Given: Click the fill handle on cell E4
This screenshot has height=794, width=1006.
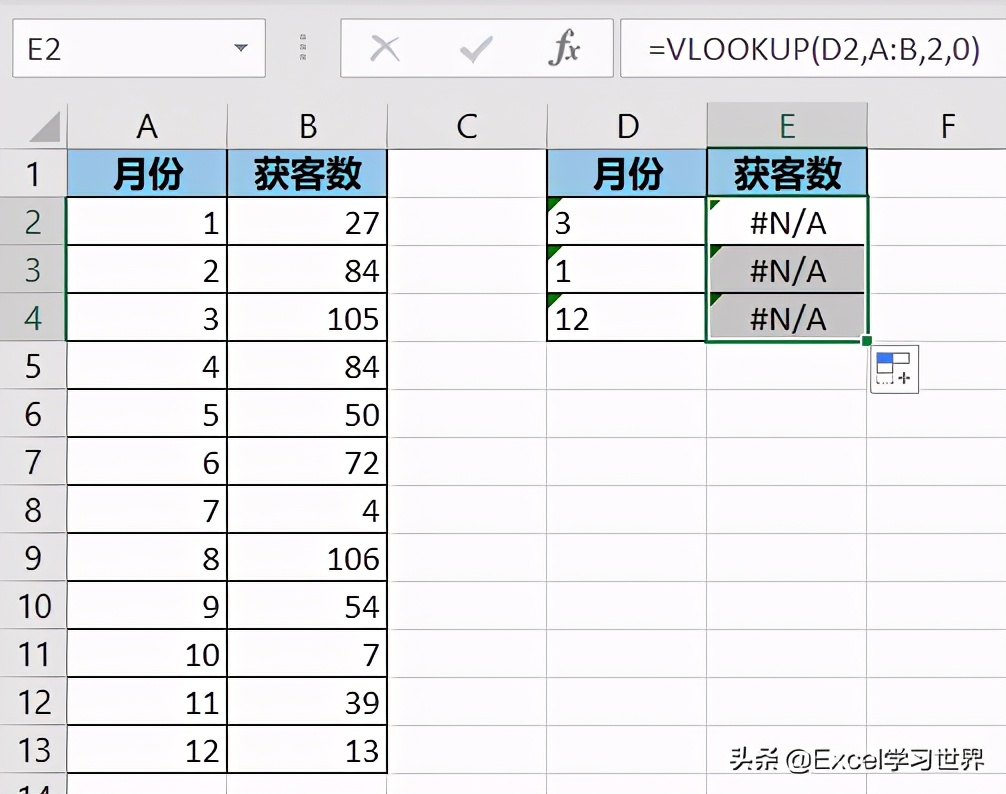Looking at the screenshot, I should click(x=867, y=339).
